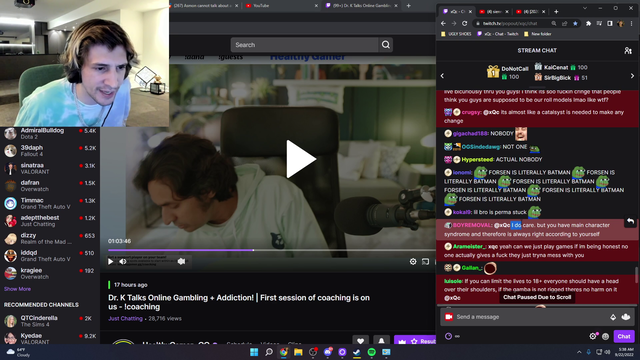Seek using the purple video progress bar

[x=272, y=250]
